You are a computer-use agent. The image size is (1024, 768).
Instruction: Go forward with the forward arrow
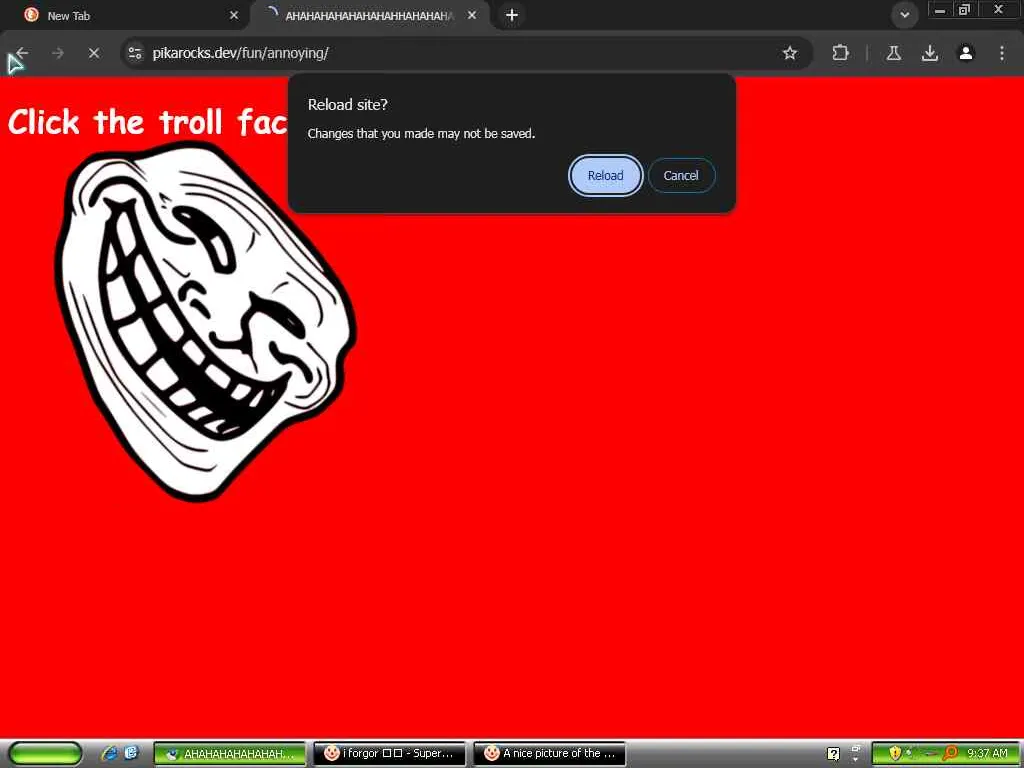click(58, 53)
